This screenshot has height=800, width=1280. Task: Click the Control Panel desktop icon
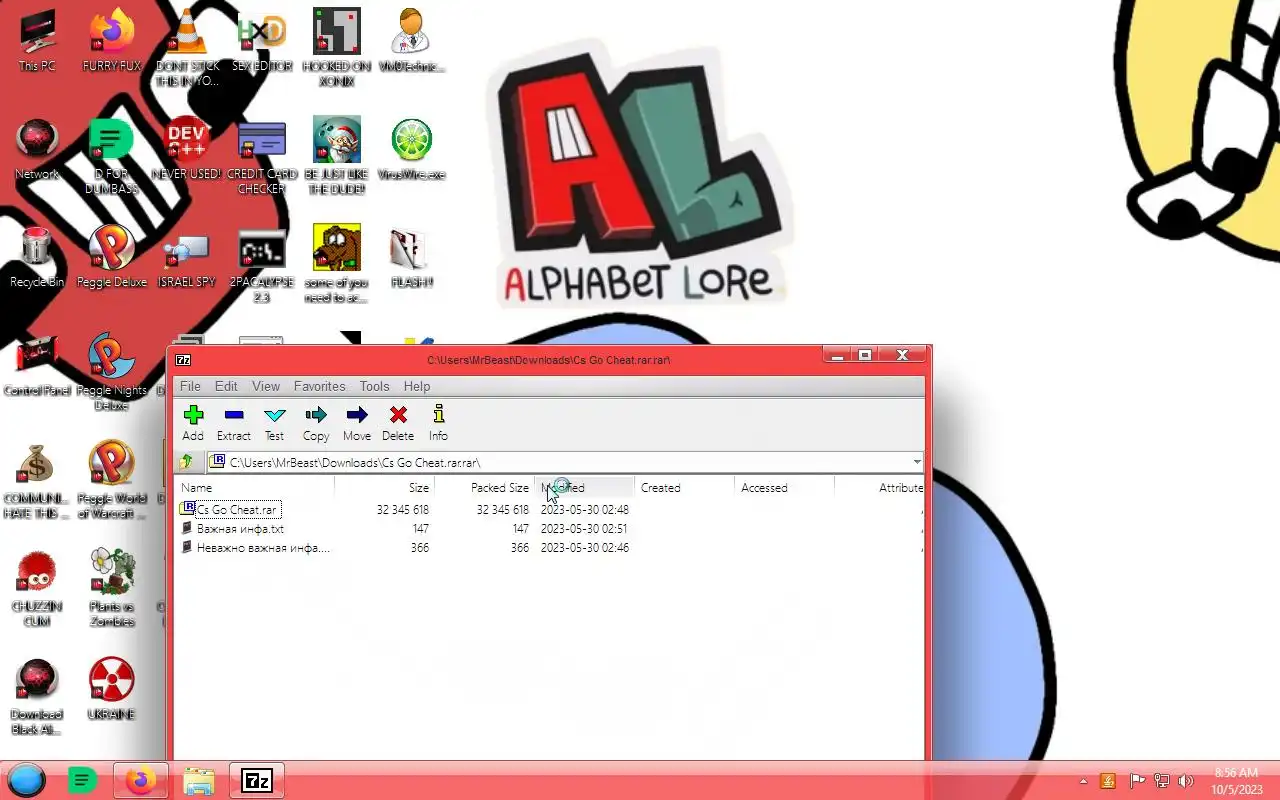(x=37, y=366)
